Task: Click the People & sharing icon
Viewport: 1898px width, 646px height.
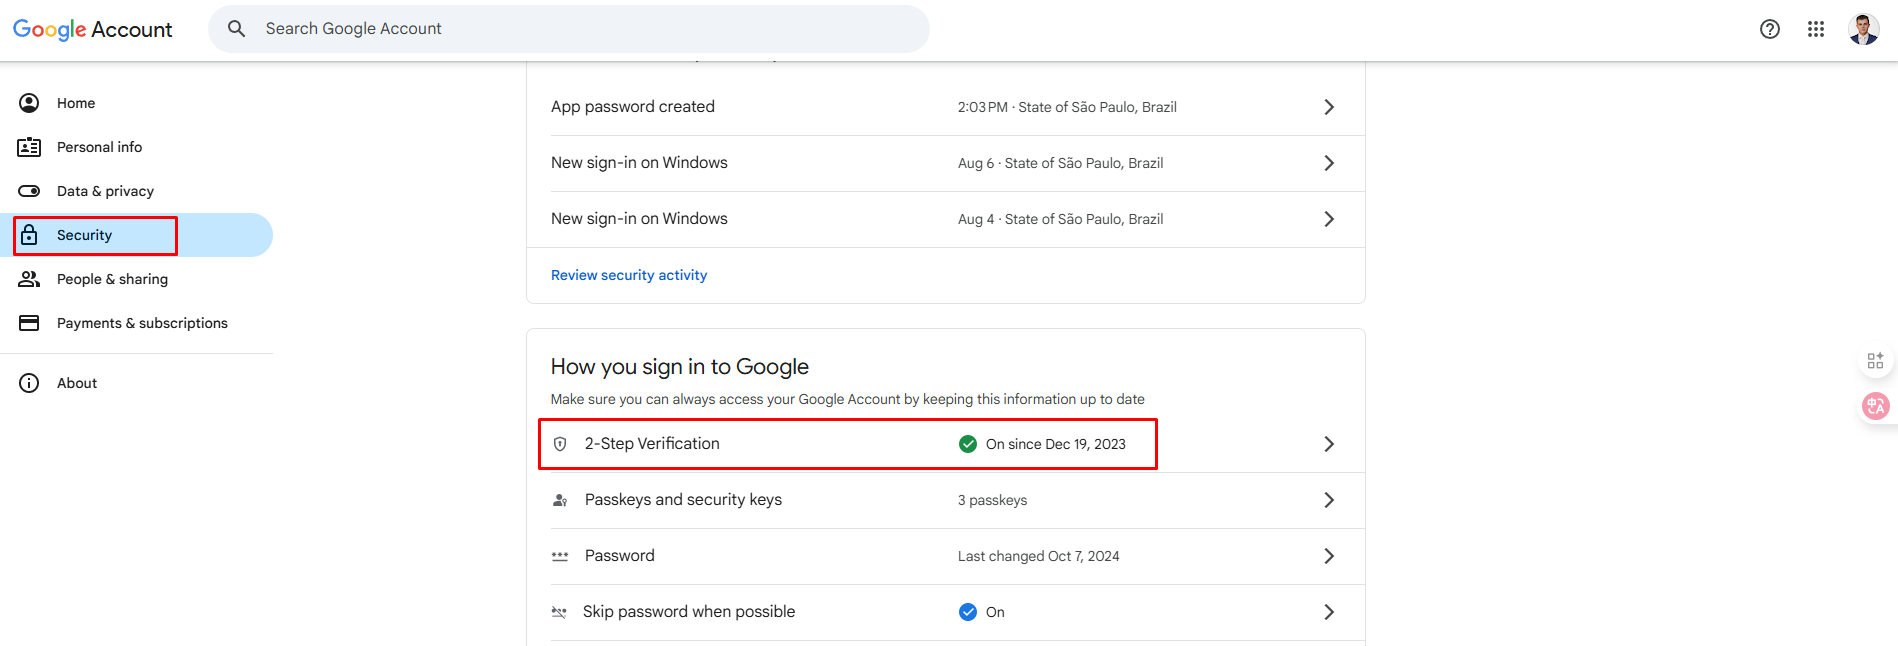Action: point(29,279)
